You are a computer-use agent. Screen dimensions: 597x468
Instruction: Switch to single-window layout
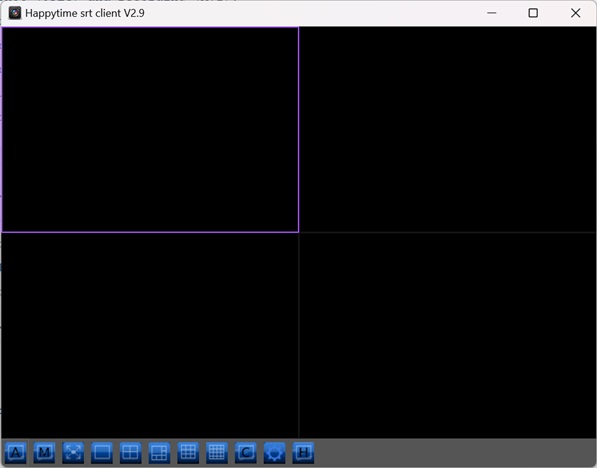102,452
